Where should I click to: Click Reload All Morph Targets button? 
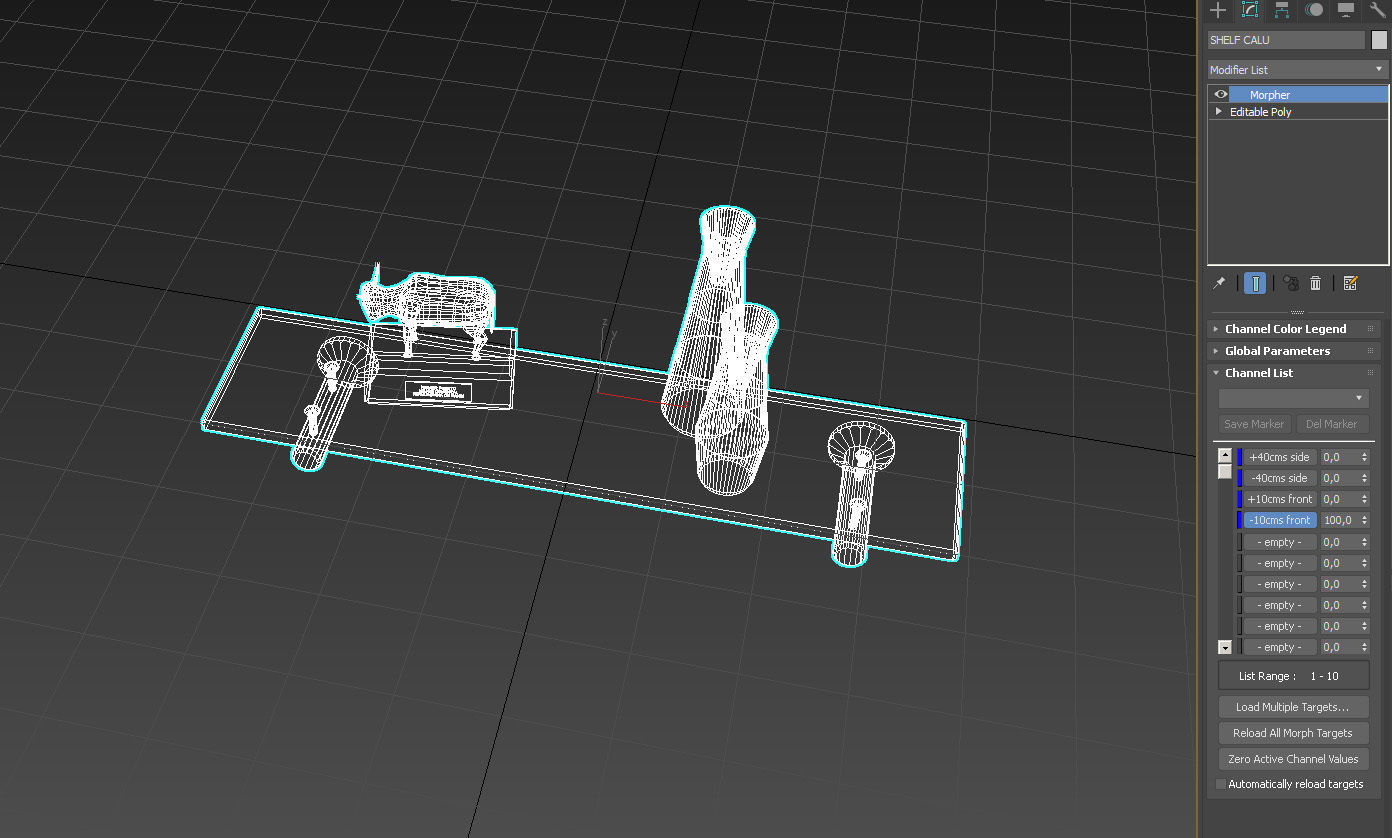coord(1293,733)
